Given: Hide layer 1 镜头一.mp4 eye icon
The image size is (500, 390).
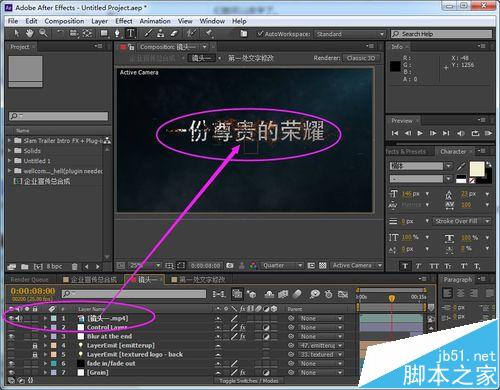Looking at the screenshot, I should point(11,318).
